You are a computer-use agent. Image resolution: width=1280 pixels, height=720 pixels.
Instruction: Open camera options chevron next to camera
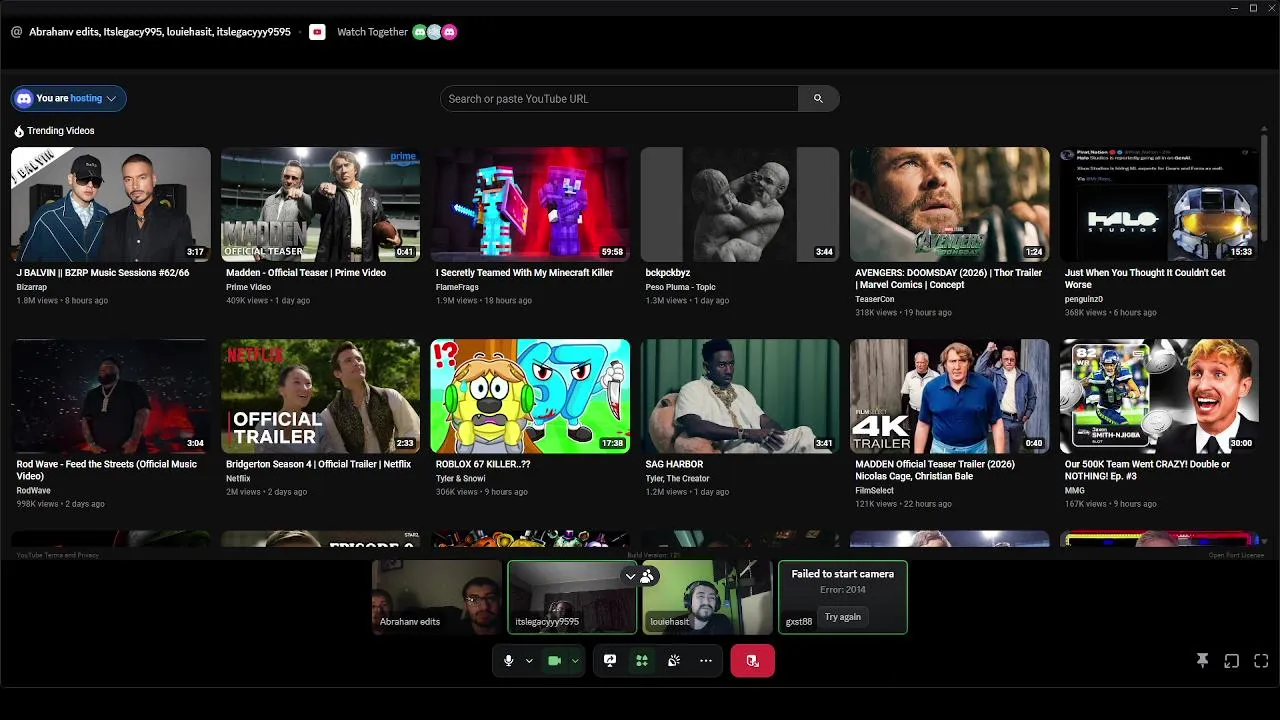click(575, 661)
